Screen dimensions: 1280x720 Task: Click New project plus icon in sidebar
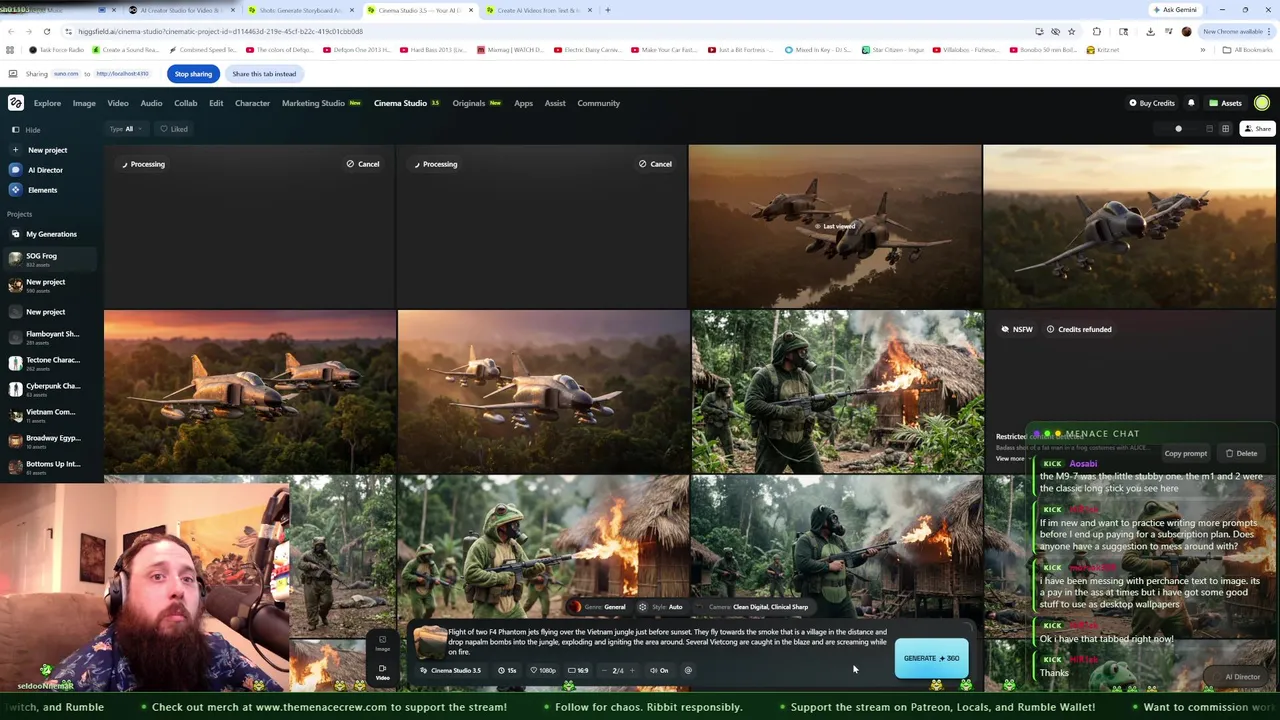click(15, 150)
